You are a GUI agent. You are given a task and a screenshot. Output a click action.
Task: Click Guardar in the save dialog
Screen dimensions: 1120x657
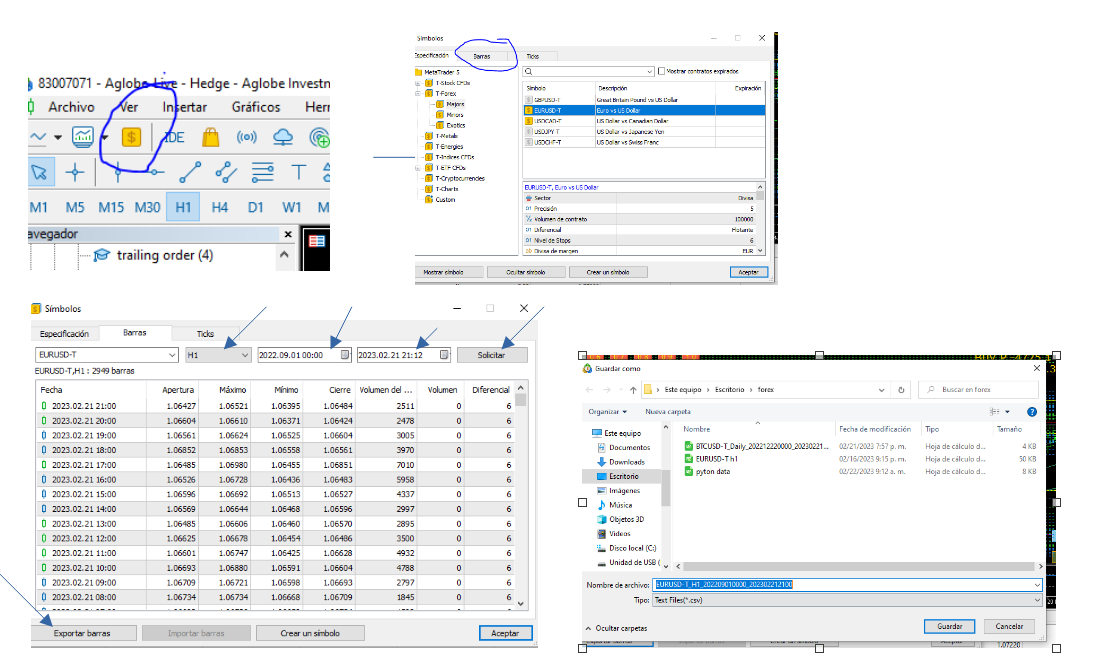click(949, 626)
